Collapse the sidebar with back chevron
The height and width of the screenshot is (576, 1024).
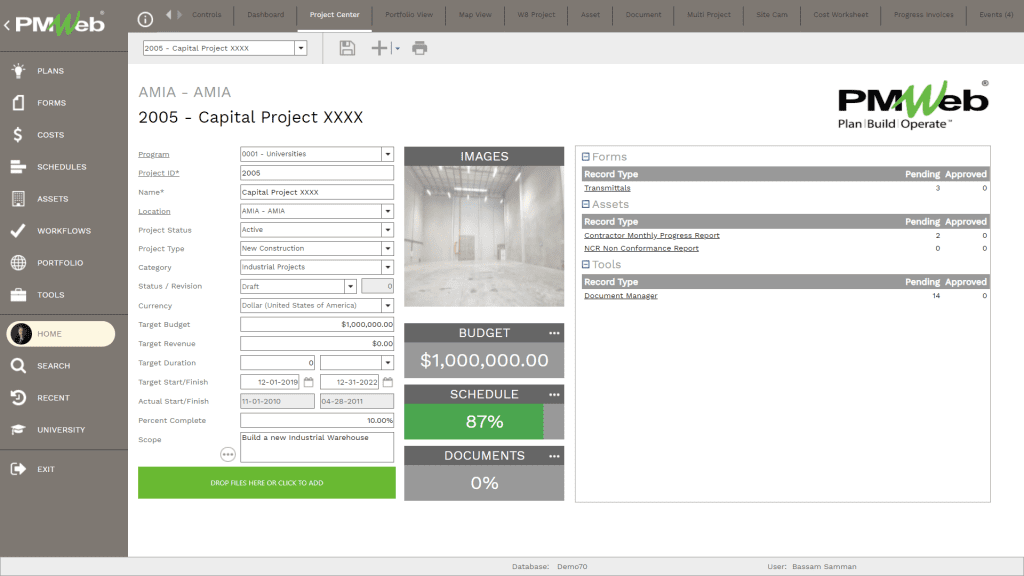coord(7,25)
